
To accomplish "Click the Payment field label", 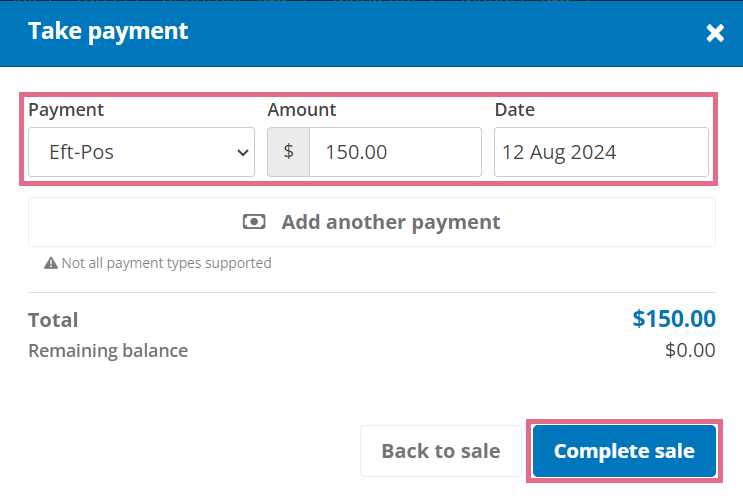I will pos(66,110).
